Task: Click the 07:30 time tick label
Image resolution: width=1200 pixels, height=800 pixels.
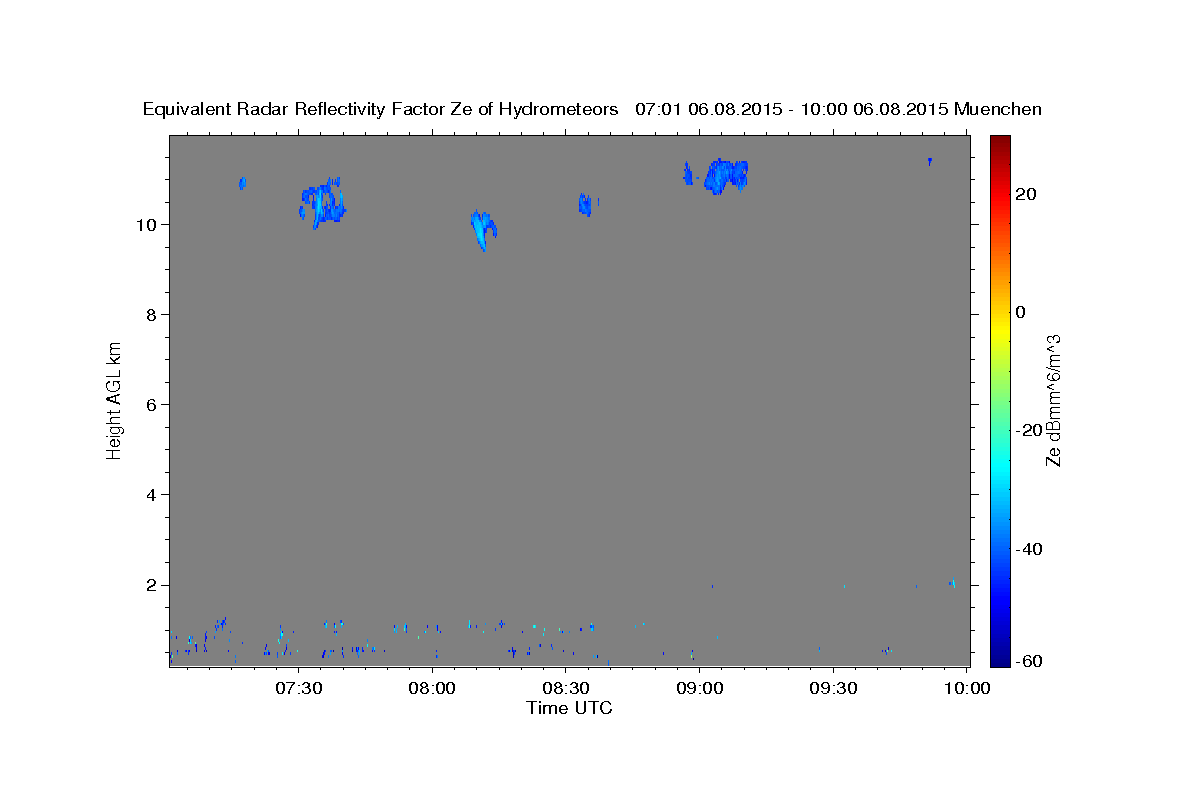Action: click(x=298, y=688)
